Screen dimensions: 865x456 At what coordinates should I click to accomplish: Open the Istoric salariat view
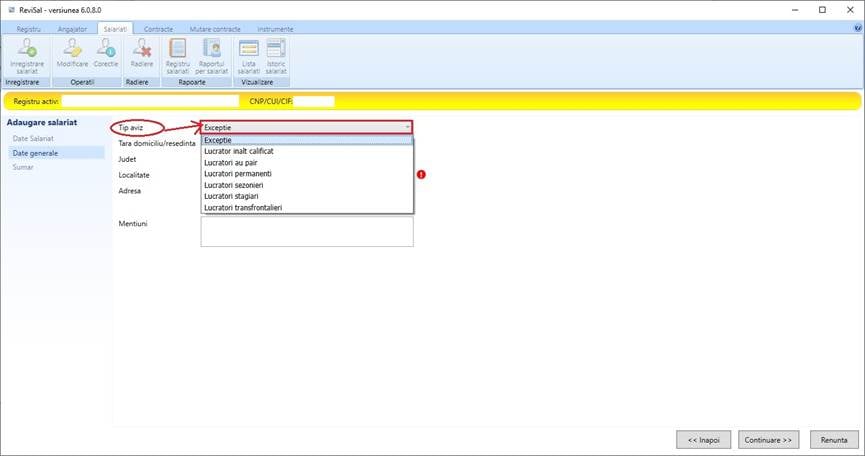pyautogui.click(x=276, y=52)
